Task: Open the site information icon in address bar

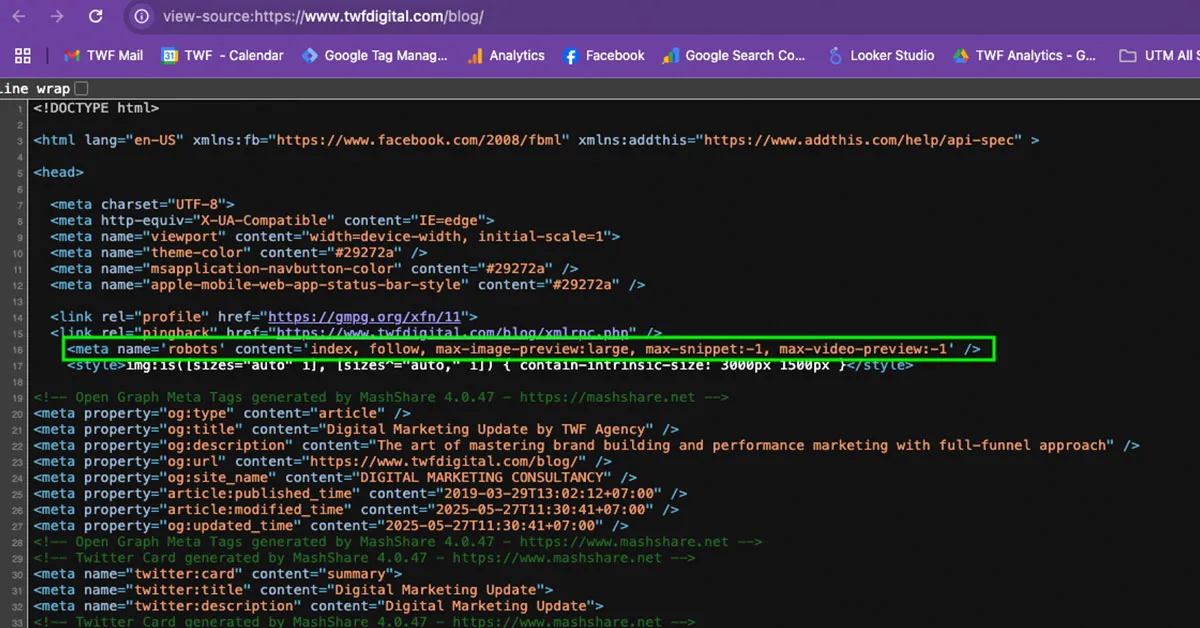Action: pyautogui.click(x=142, y=17)
